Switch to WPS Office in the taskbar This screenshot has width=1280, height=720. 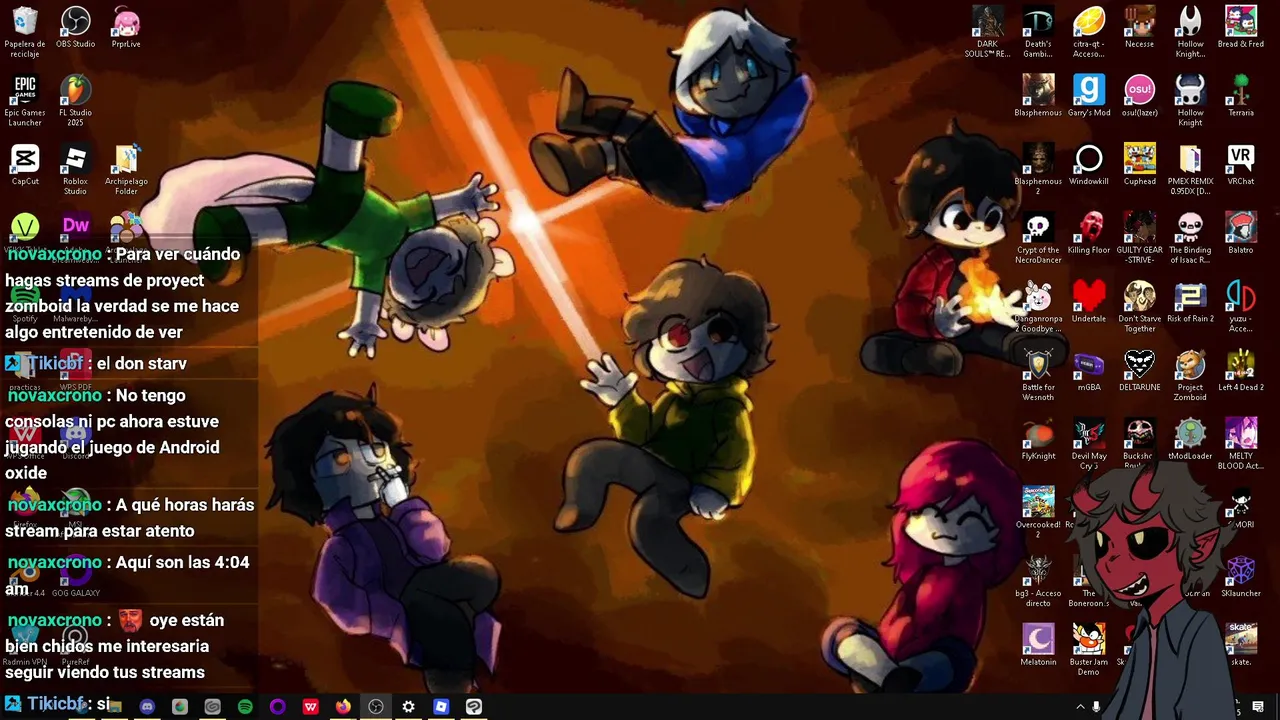pos(310,707)
